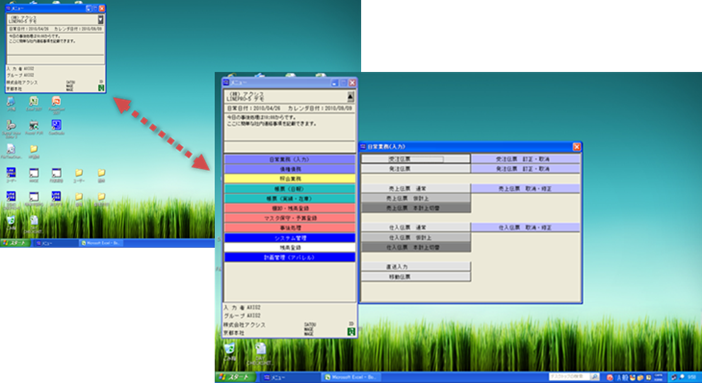Click 仕入伝票 取消・修正 button
This screenshot has width=702, height=383.
point(525,228)
